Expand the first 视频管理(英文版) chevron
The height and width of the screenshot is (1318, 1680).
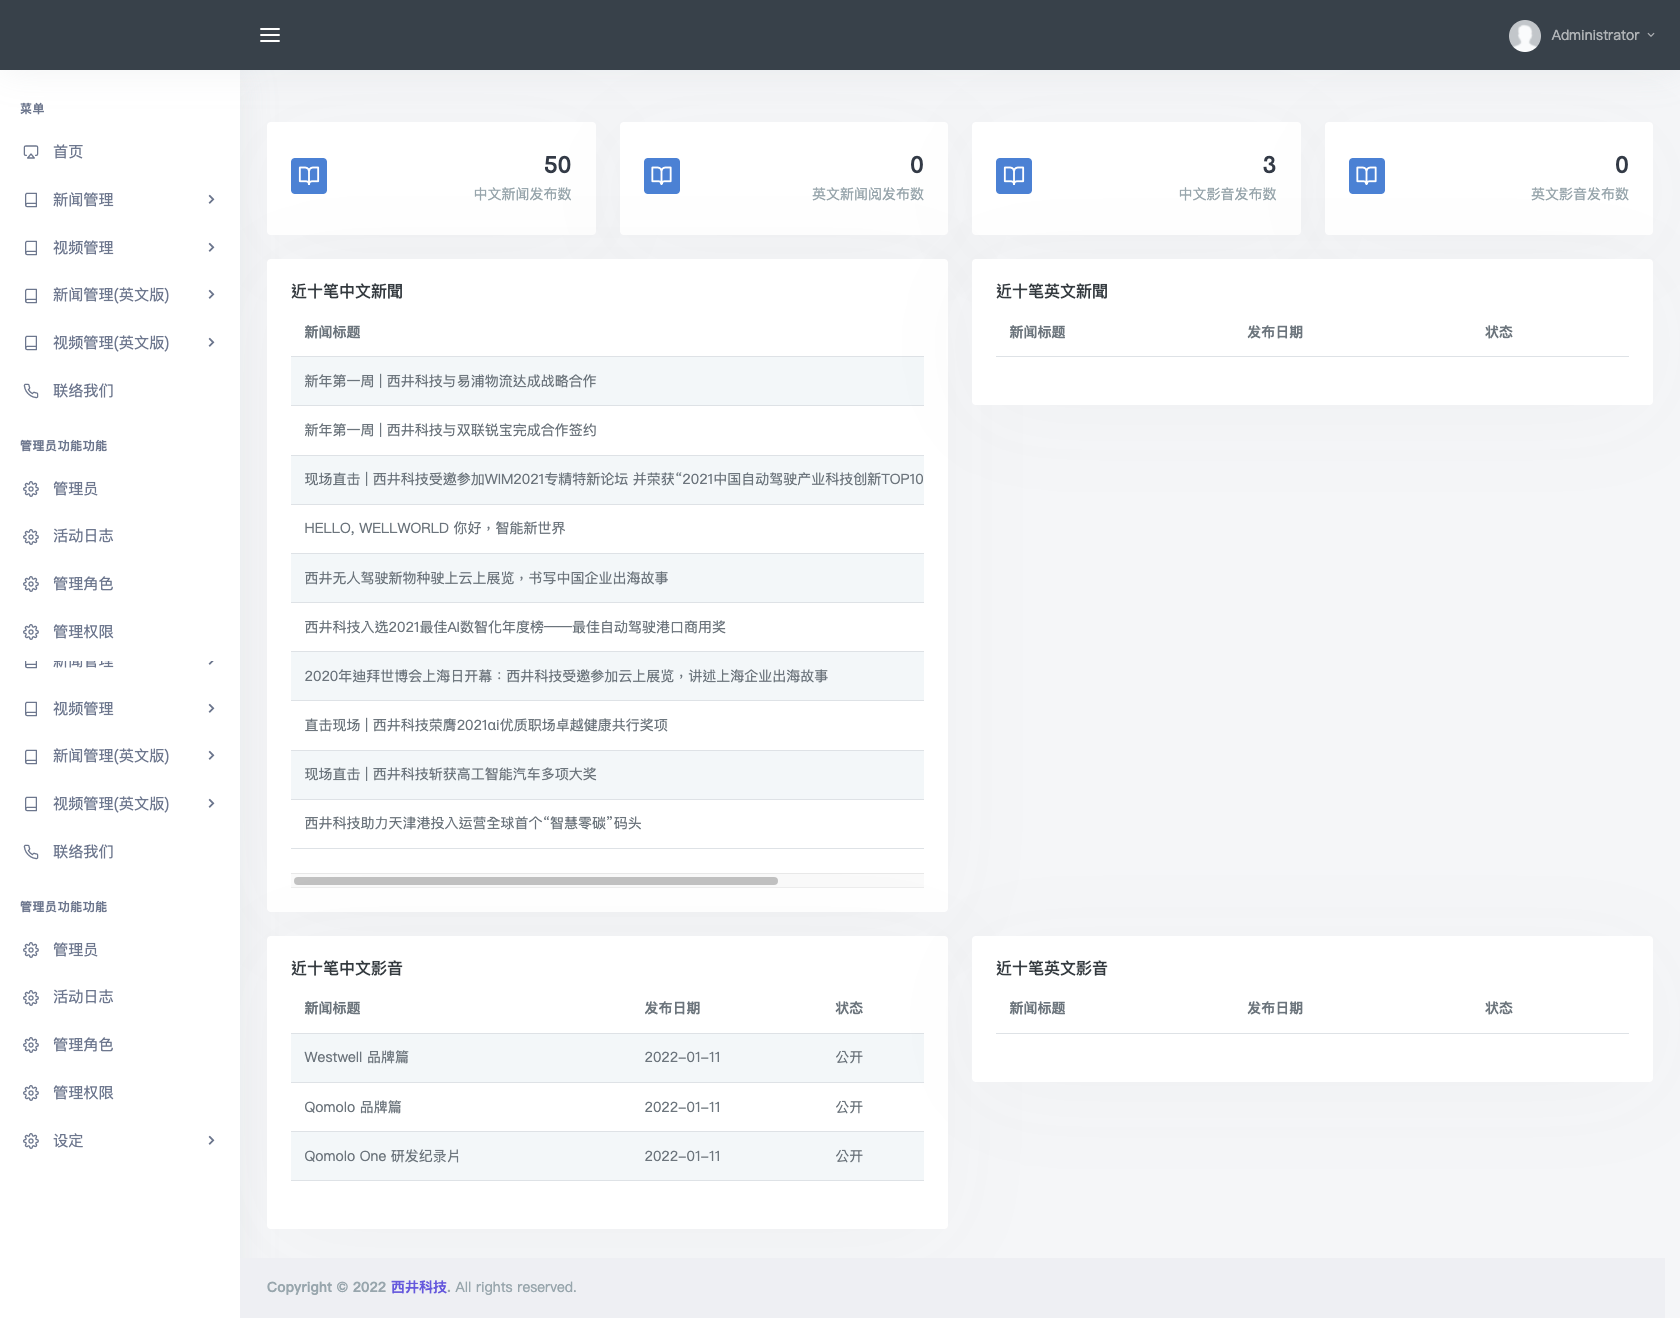click(211, 343)
